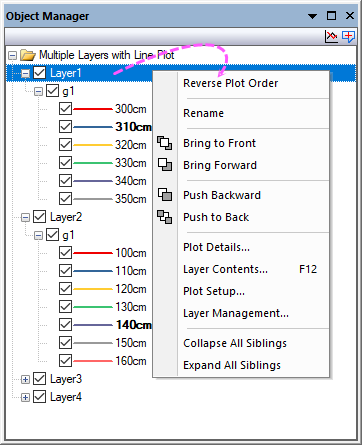Image resolution: width=362 pixels, height=445 pixels.
Task: Collapse g1 group under Layer2
Action: tap(38, 235)
